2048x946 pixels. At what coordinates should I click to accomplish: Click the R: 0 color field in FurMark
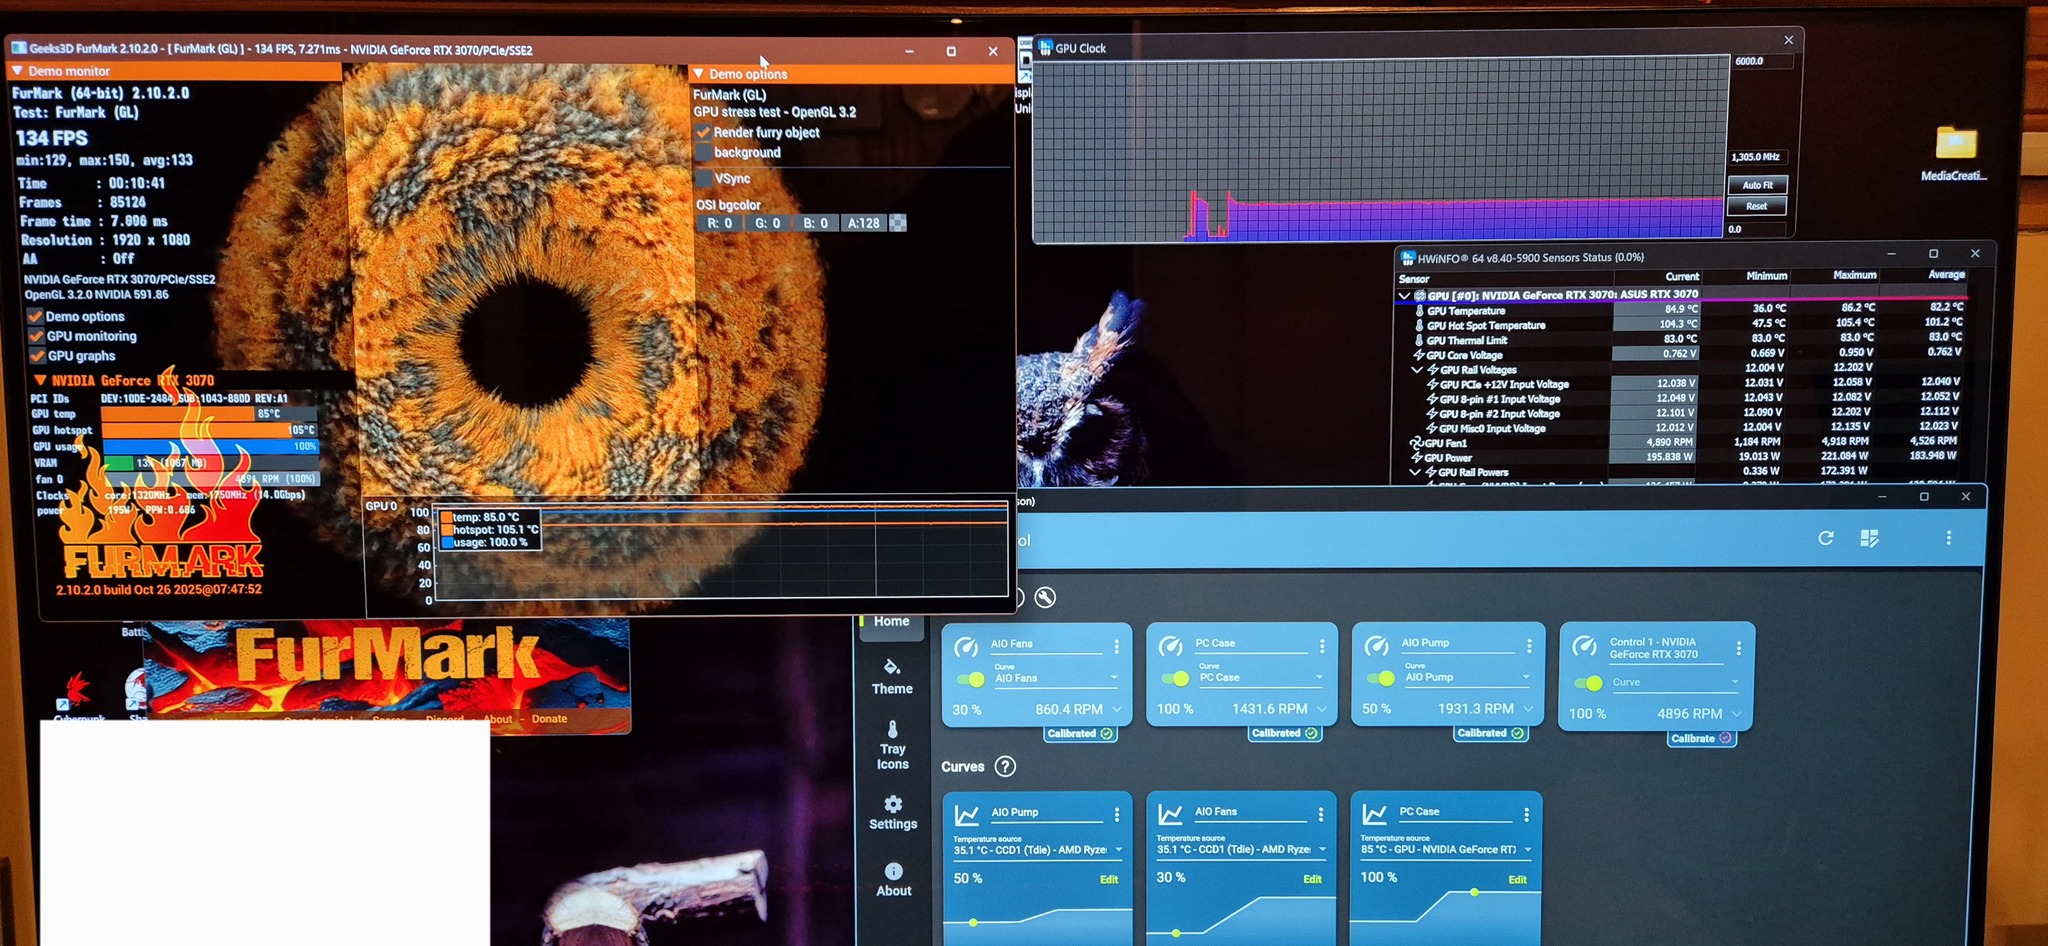pos(719,223)
